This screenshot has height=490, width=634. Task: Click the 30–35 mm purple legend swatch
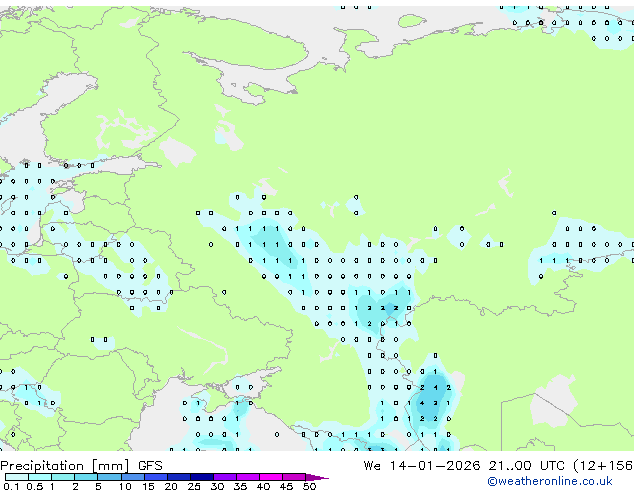coord(224,477)
